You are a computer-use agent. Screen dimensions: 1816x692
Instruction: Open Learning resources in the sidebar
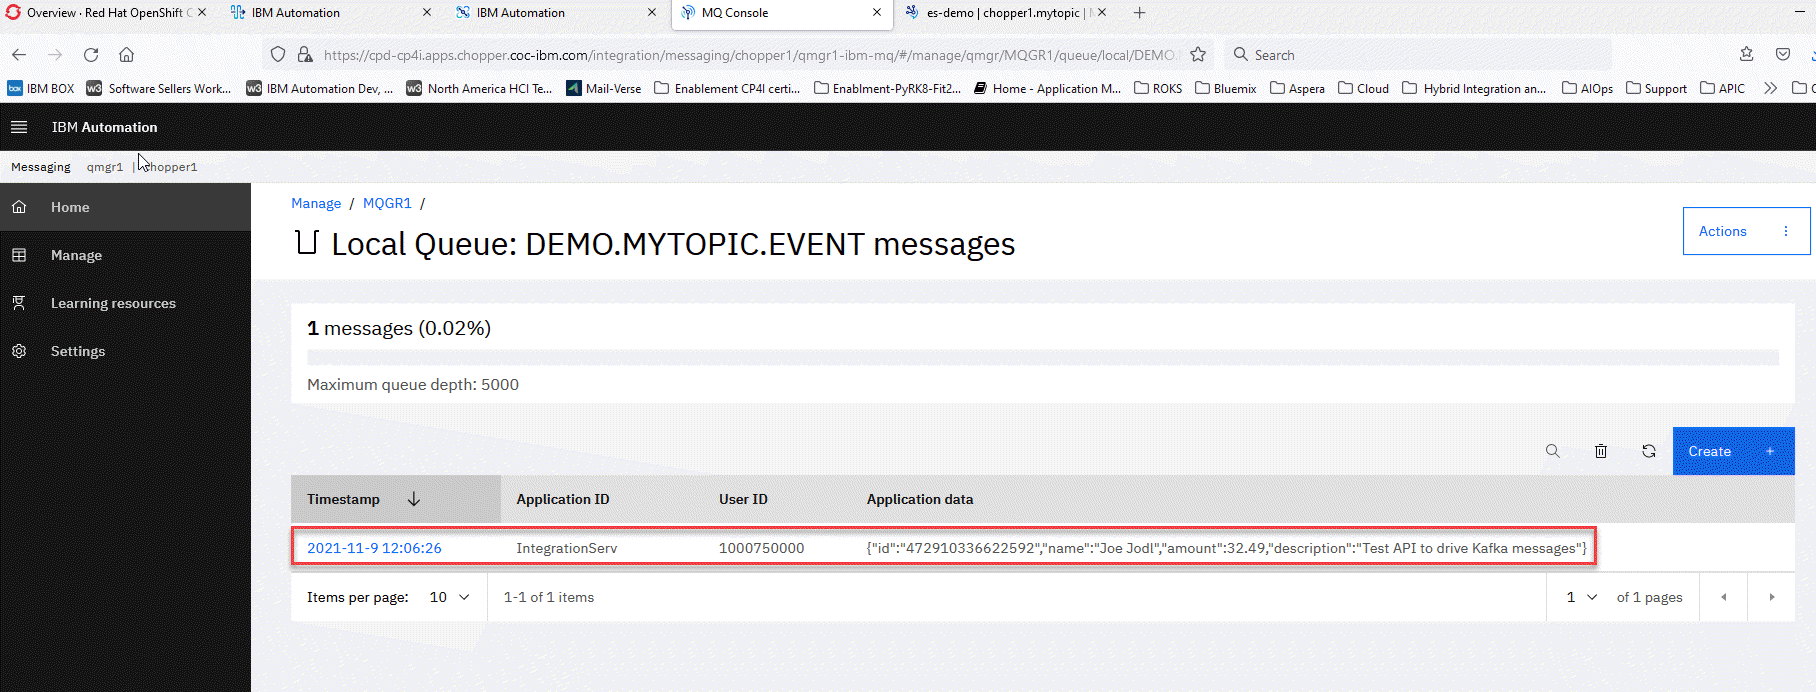pyautogui.click(x=113, y=303)
